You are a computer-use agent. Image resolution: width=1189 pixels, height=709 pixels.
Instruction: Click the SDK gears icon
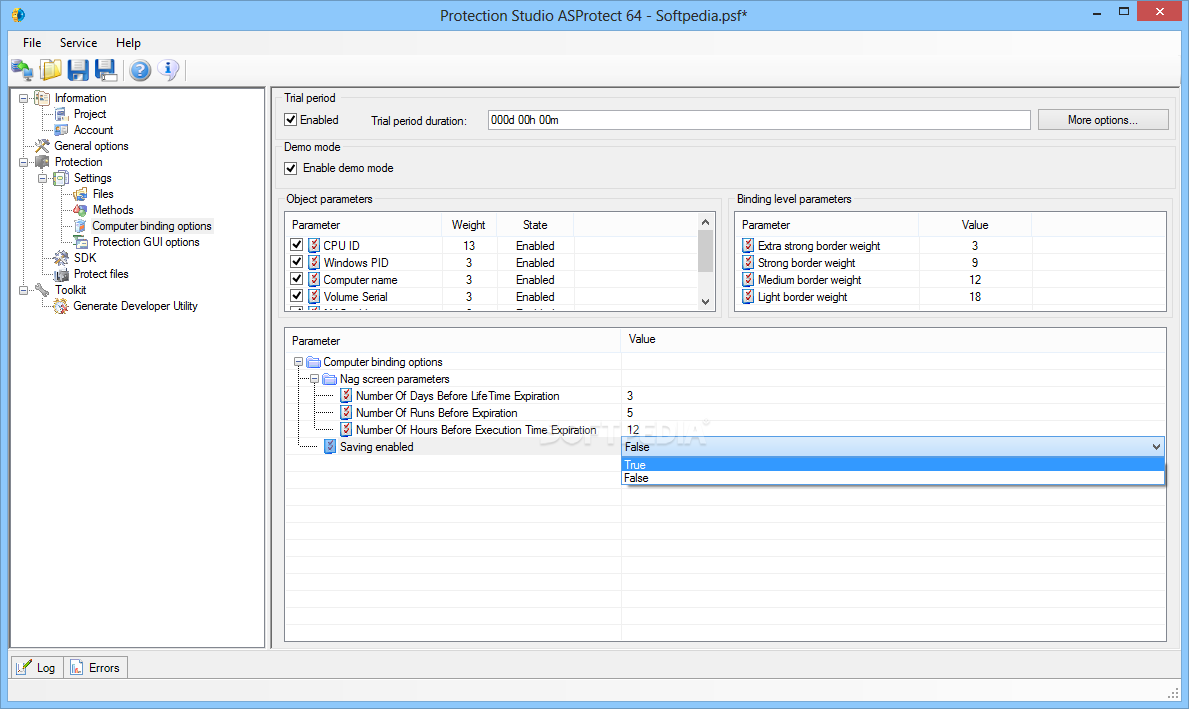point(61,258)
